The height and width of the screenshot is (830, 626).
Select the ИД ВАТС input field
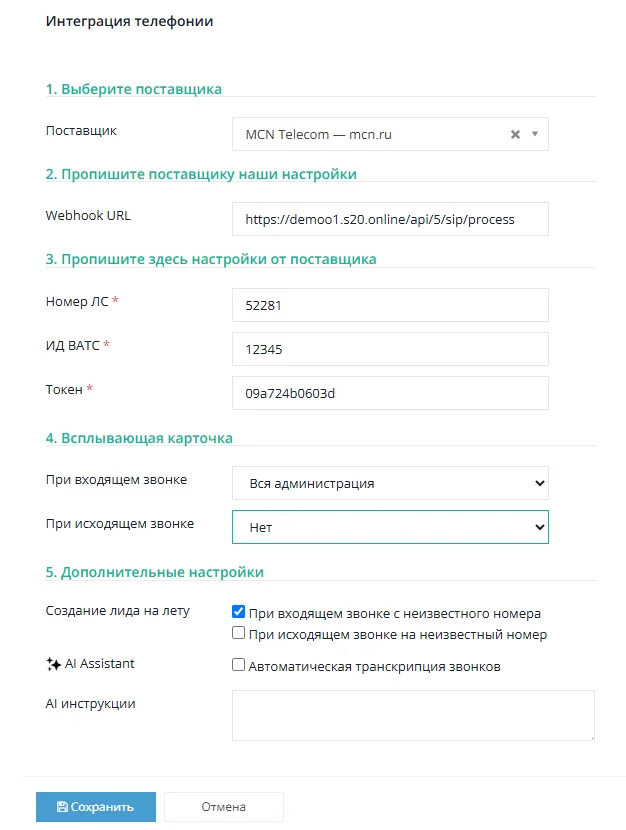coord(390,349)
